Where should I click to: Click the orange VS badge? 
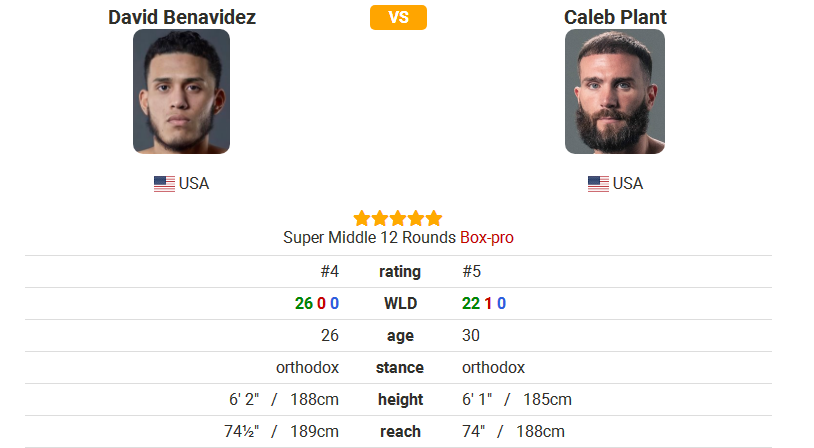click(398, 17)
